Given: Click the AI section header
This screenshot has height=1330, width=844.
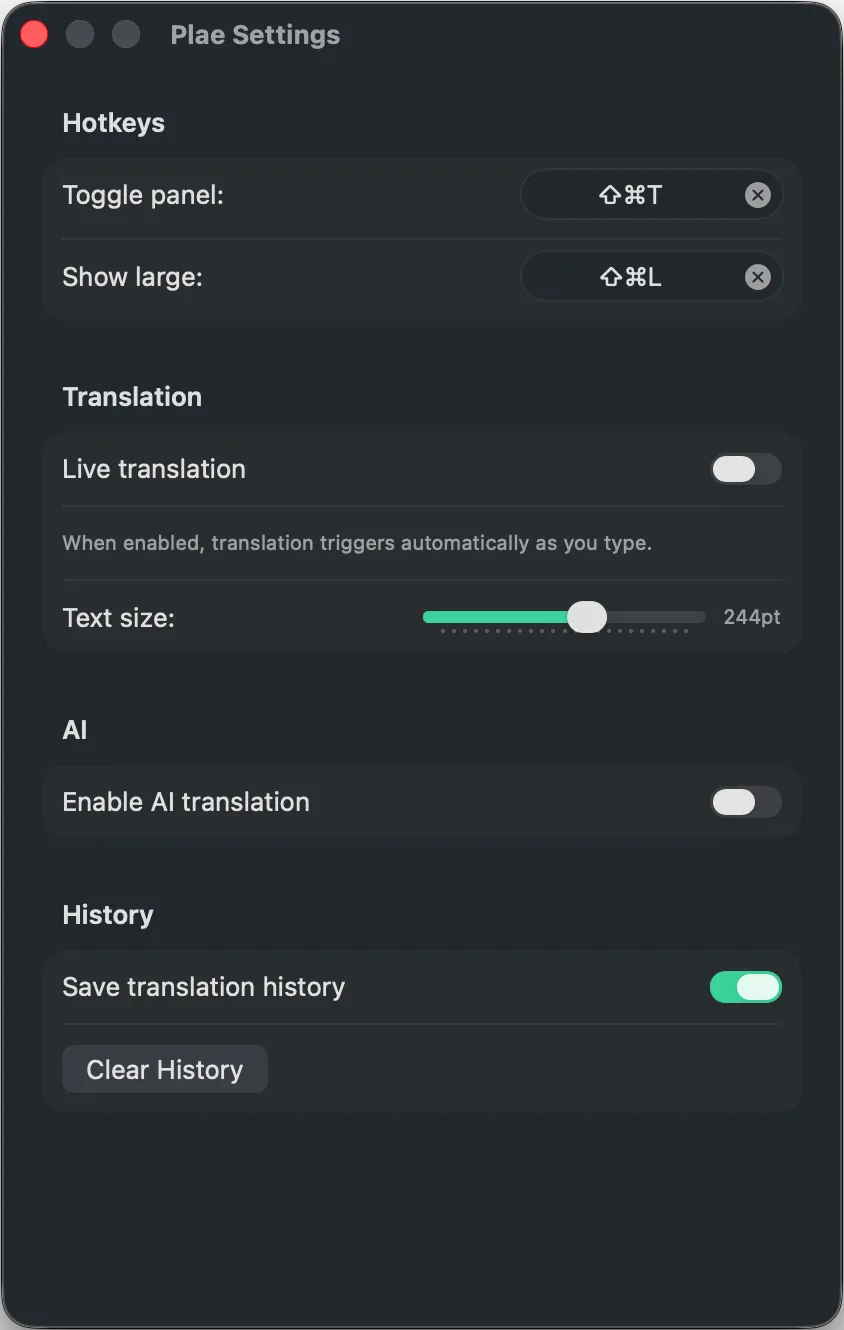Looking at the screenshot, I should [75, 730].
